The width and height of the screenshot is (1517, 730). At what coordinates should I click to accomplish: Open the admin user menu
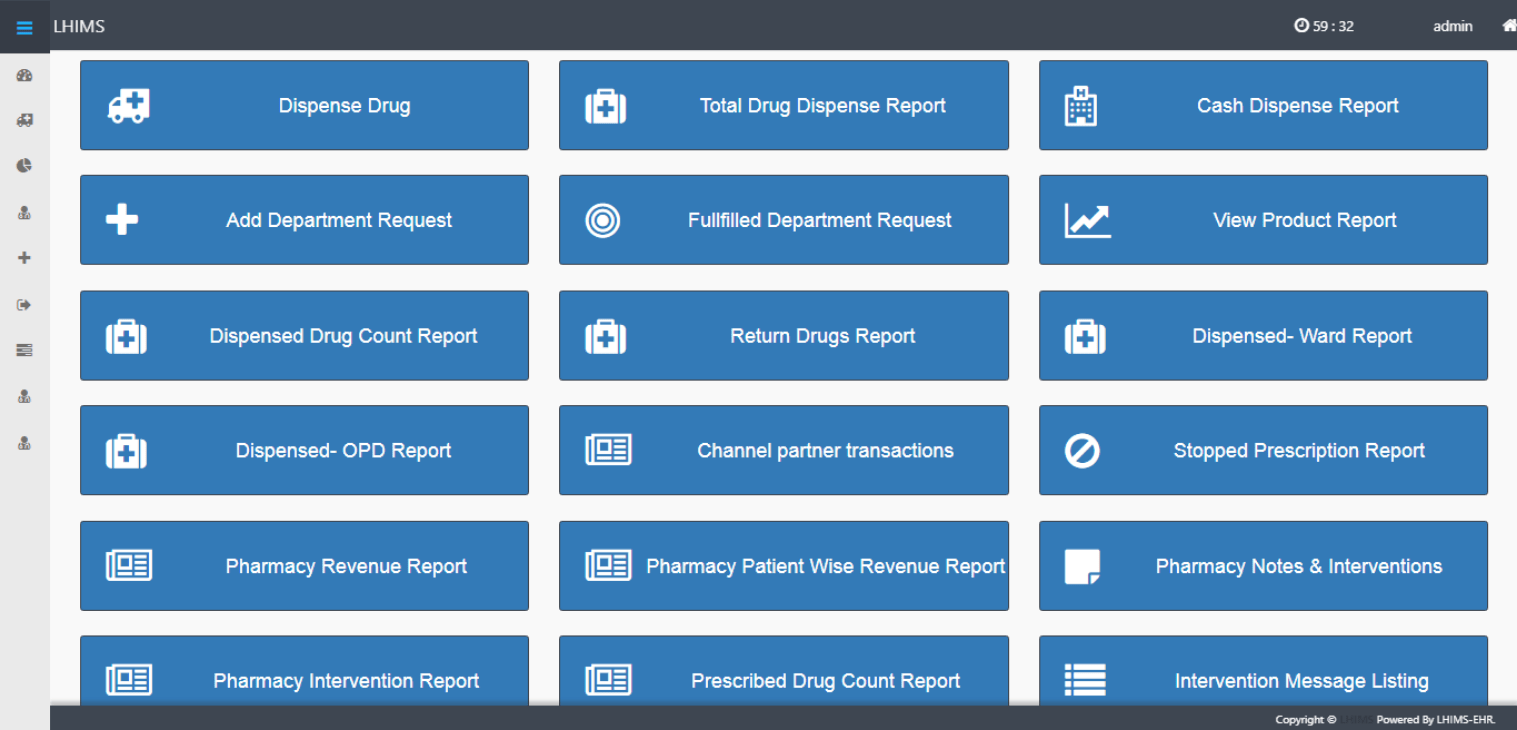pos(1452,26)
